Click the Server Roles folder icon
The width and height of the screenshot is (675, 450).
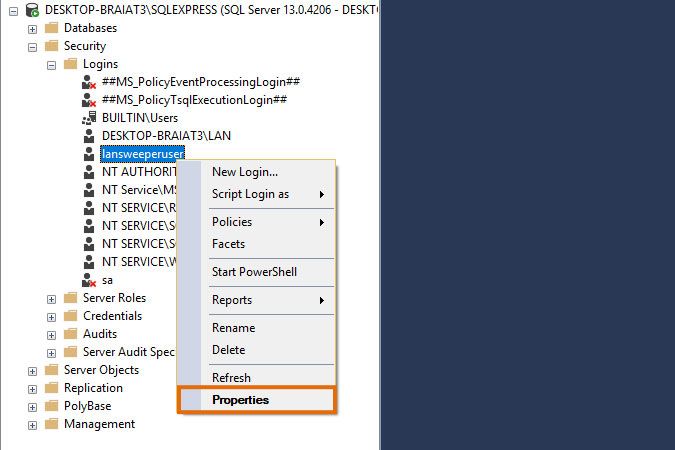(x=70, y=298)
